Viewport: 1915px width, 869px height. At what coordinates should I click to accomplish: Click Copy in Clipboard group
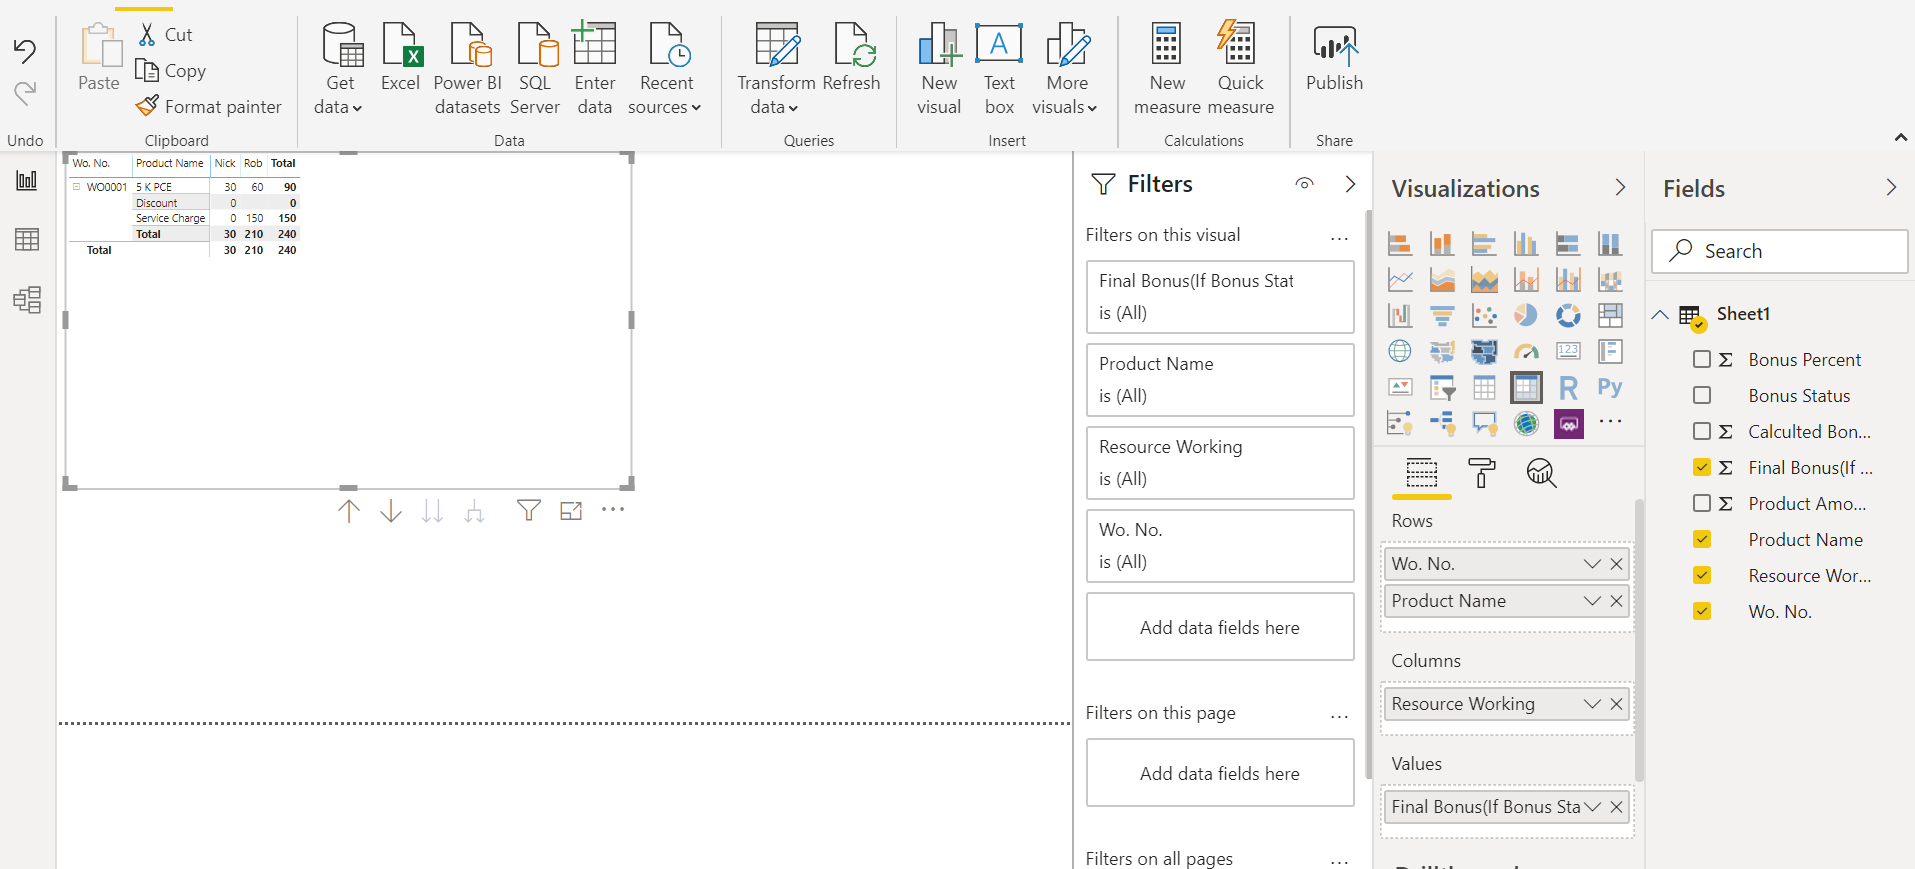[171, 71]
